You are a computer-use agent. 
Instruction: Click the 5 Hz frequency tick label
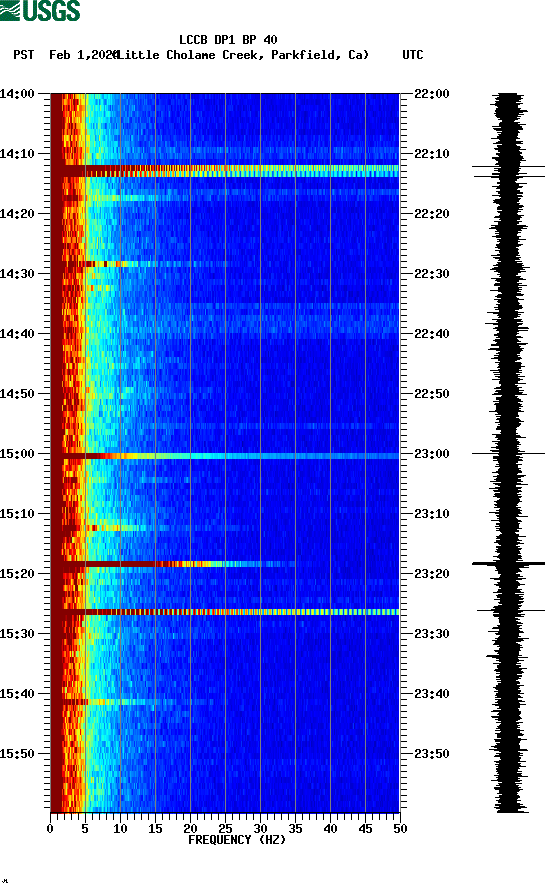pos(85,829)
